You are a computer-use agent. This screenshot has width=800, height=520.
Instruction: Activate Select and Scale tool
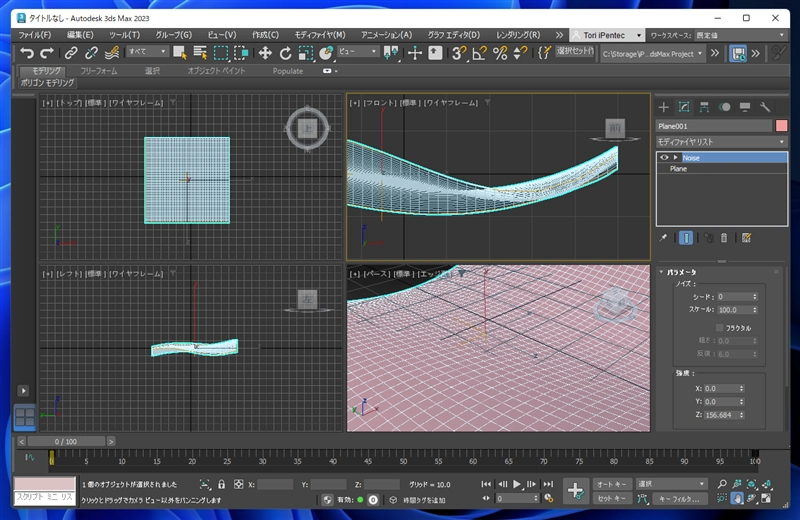pos(306,53)
